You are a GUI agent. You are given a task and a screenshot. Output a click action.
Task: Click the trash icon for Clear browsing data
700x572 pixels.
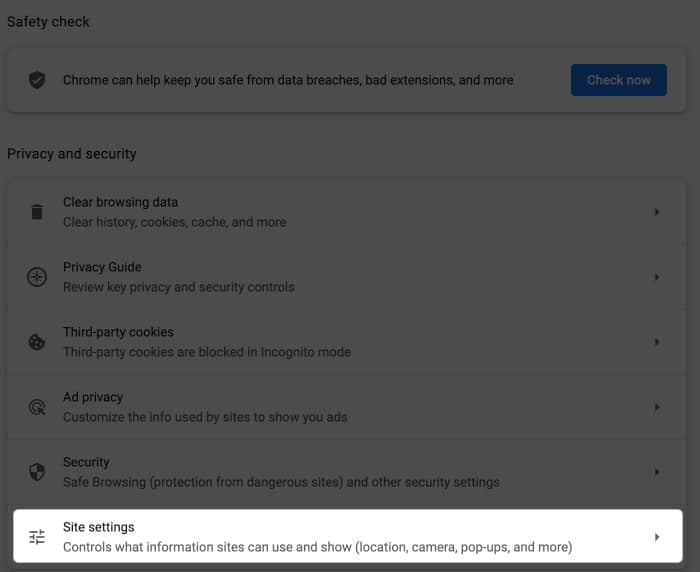(37, 212)
